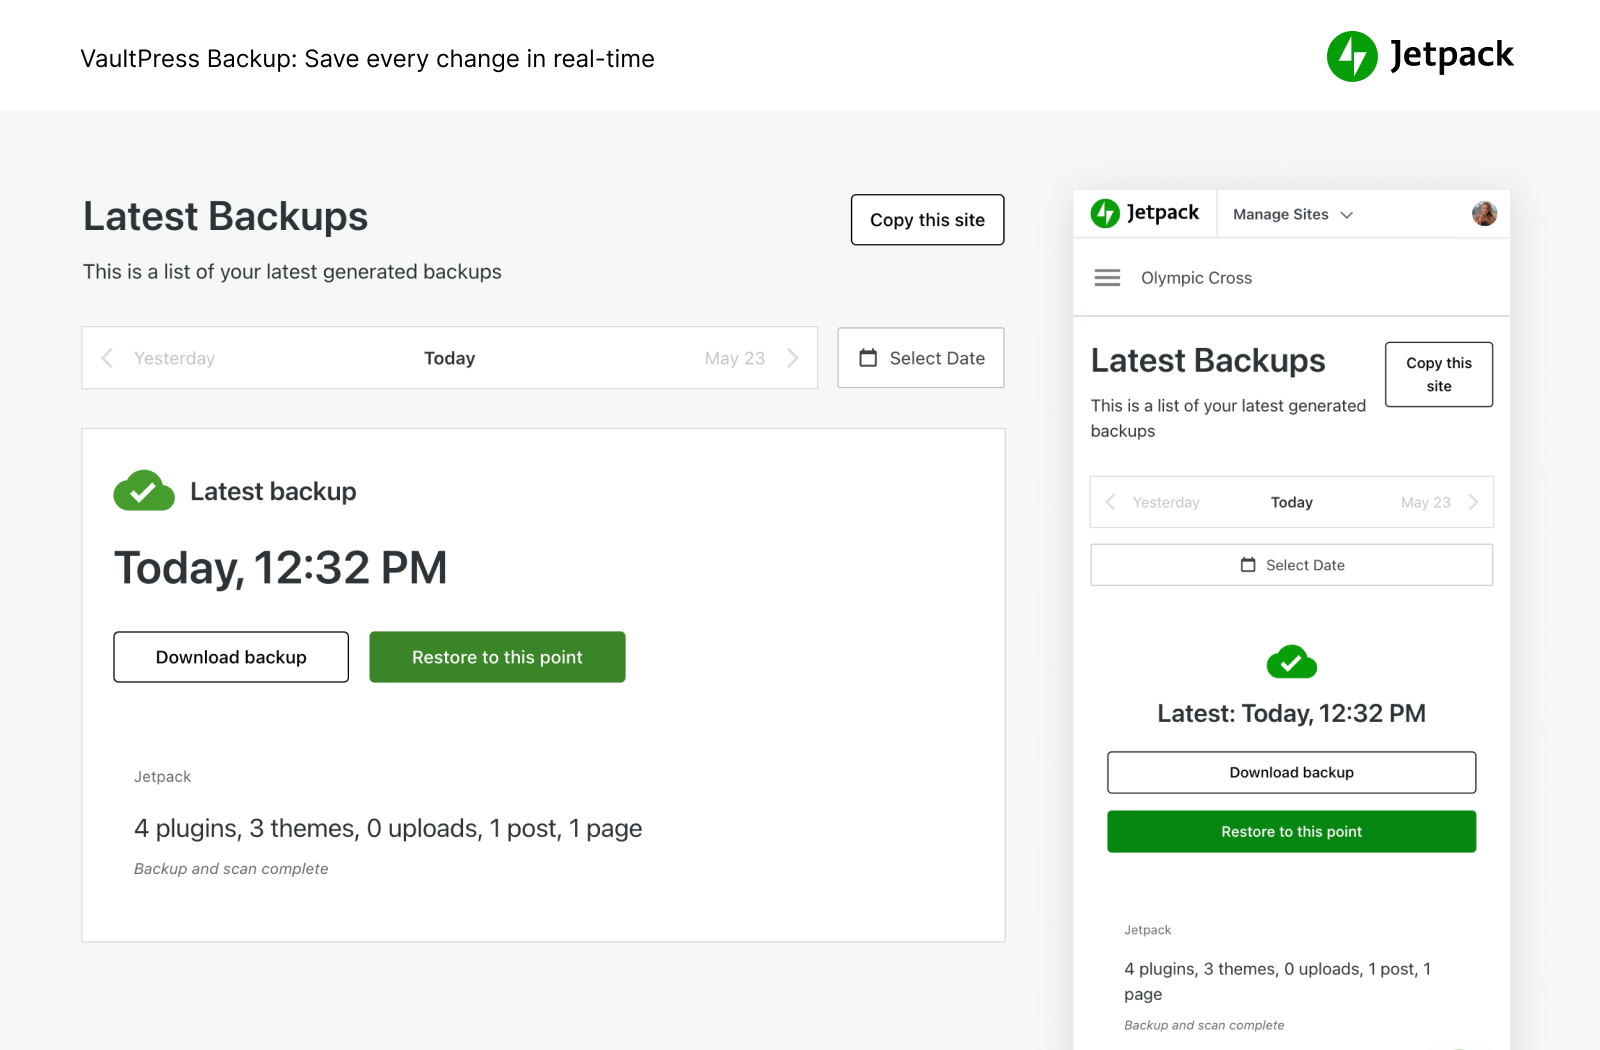The image size is (1600, 1050).
Task: Click the mobile Download backup button
Action: point(1291,772)
